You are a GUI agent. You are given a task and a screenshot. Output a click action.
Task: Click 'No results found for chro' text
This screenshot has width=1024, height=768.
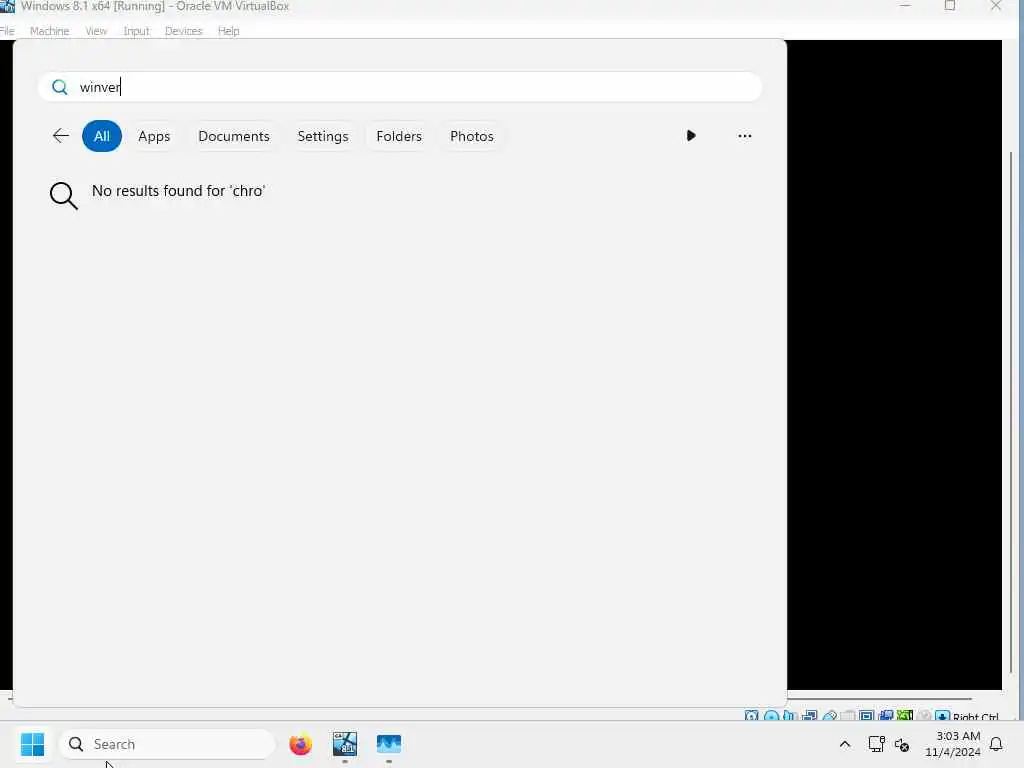pos(178,191)
